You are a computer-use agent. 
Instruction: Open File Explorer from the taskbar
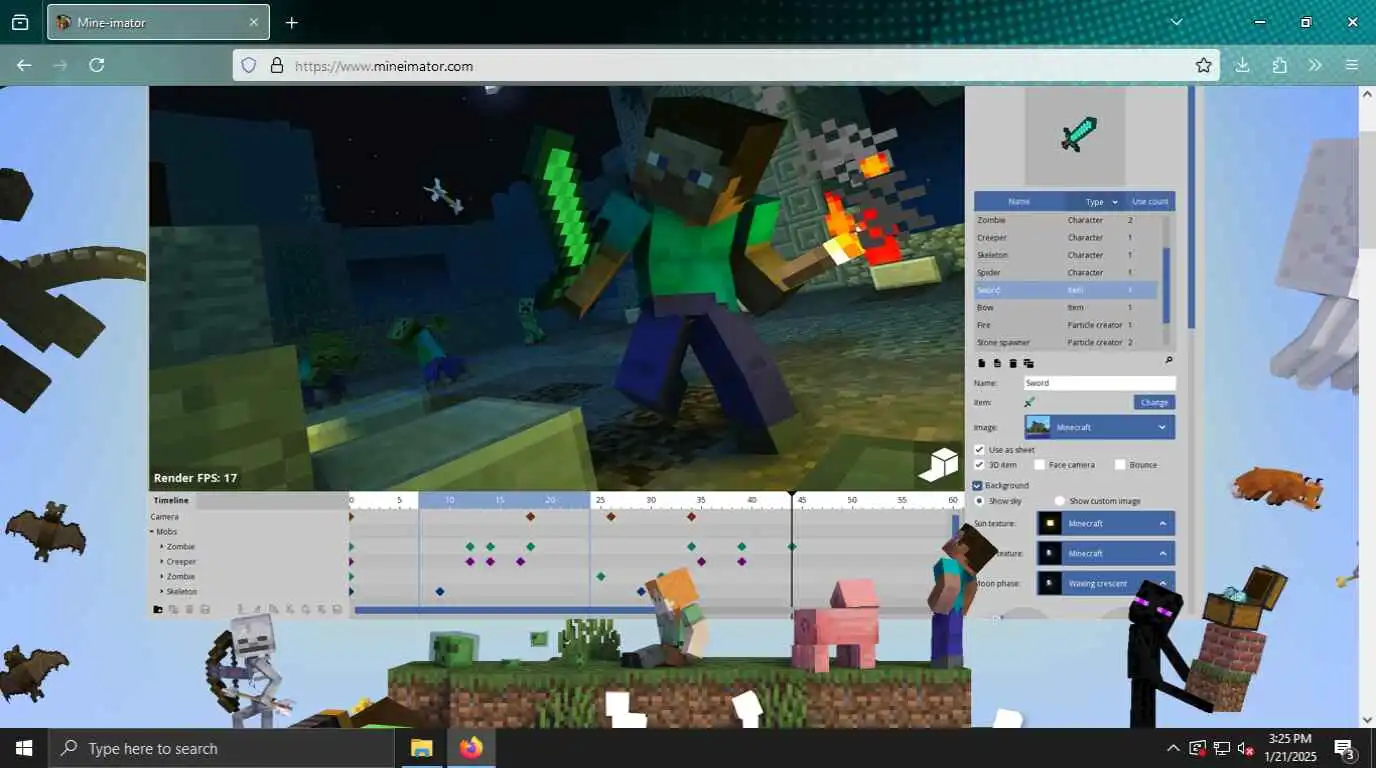421,748
